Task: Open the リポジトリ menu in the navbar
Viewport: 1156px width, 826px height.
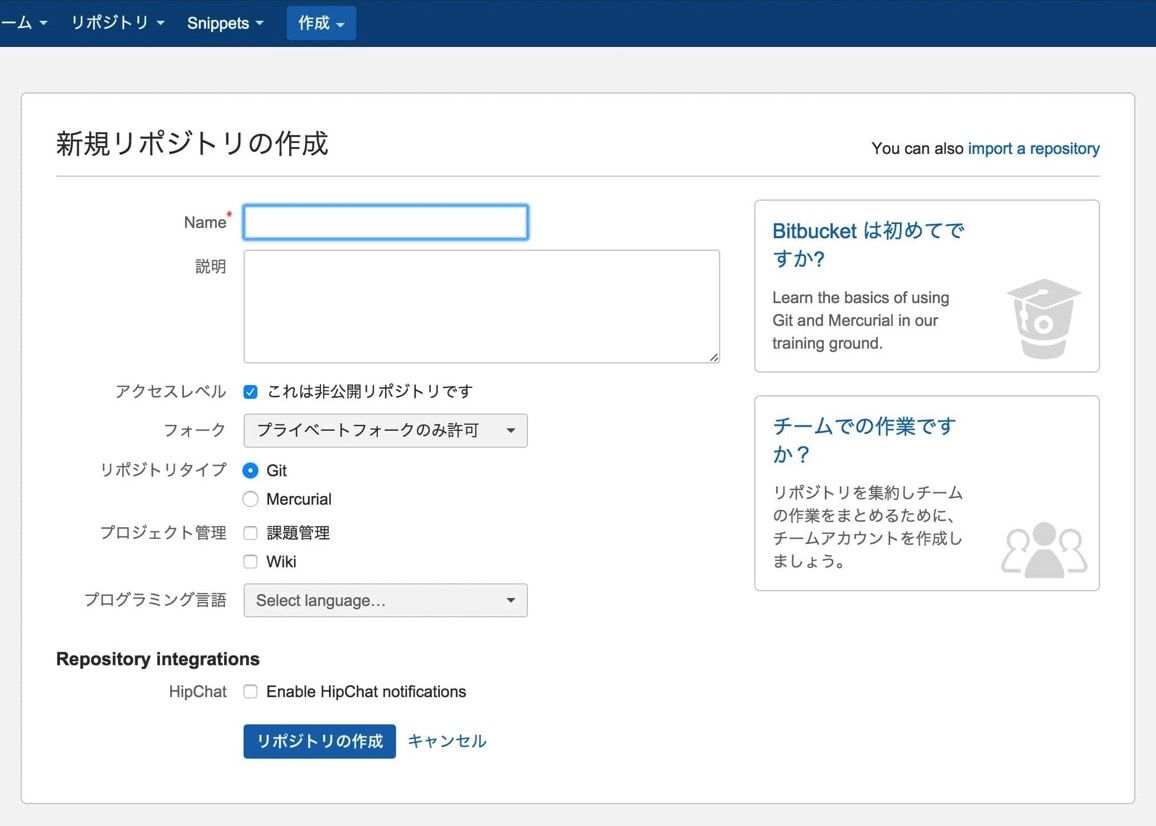Action: pyautogui.click(x=117, y=23)
